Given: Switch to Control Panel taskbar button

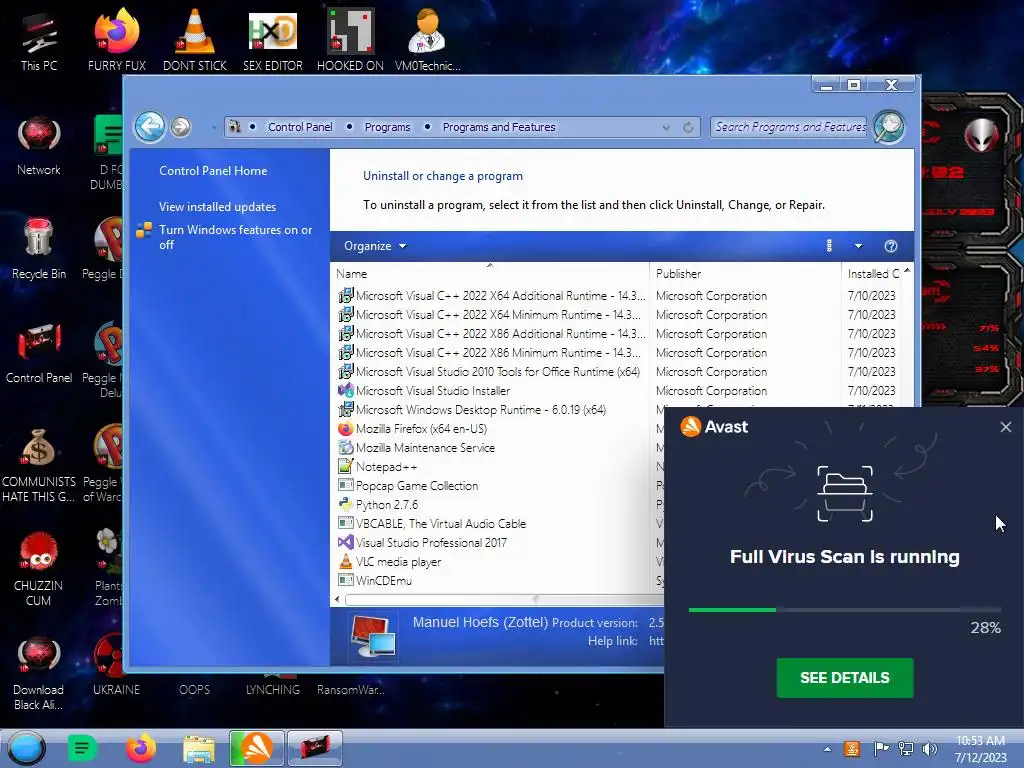Looking at the screenshot, I should (x=314, y=748).
